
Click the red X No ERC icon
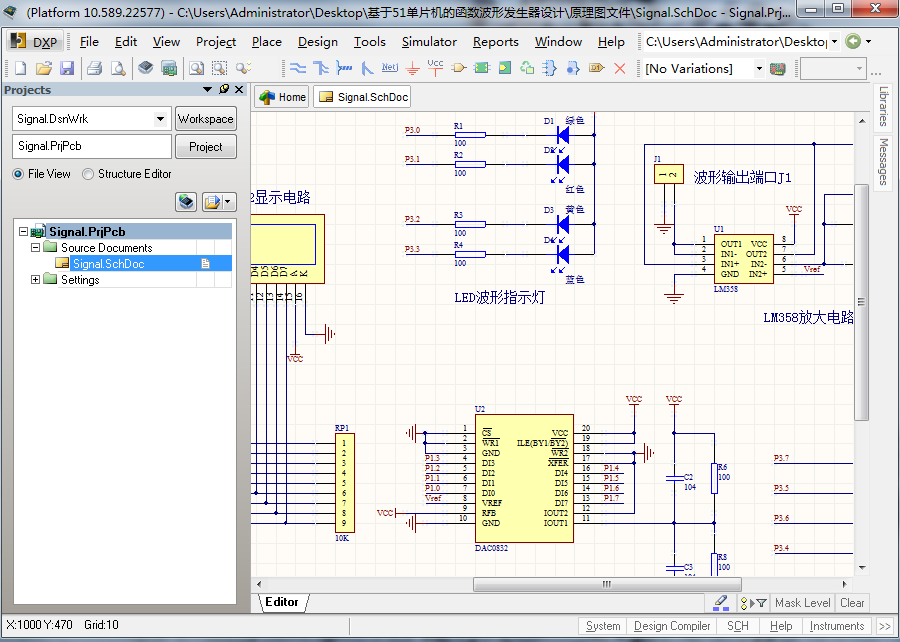[x=620, y=69]
